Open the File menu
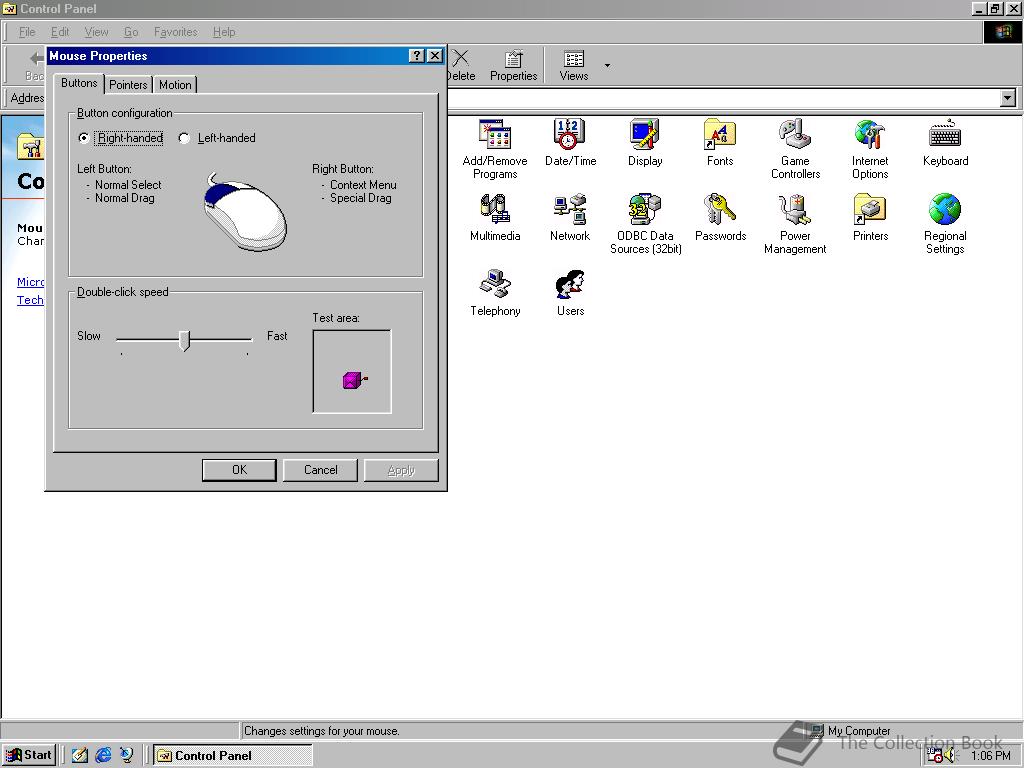Screen dimensions: 1024x768 point(27,31)
